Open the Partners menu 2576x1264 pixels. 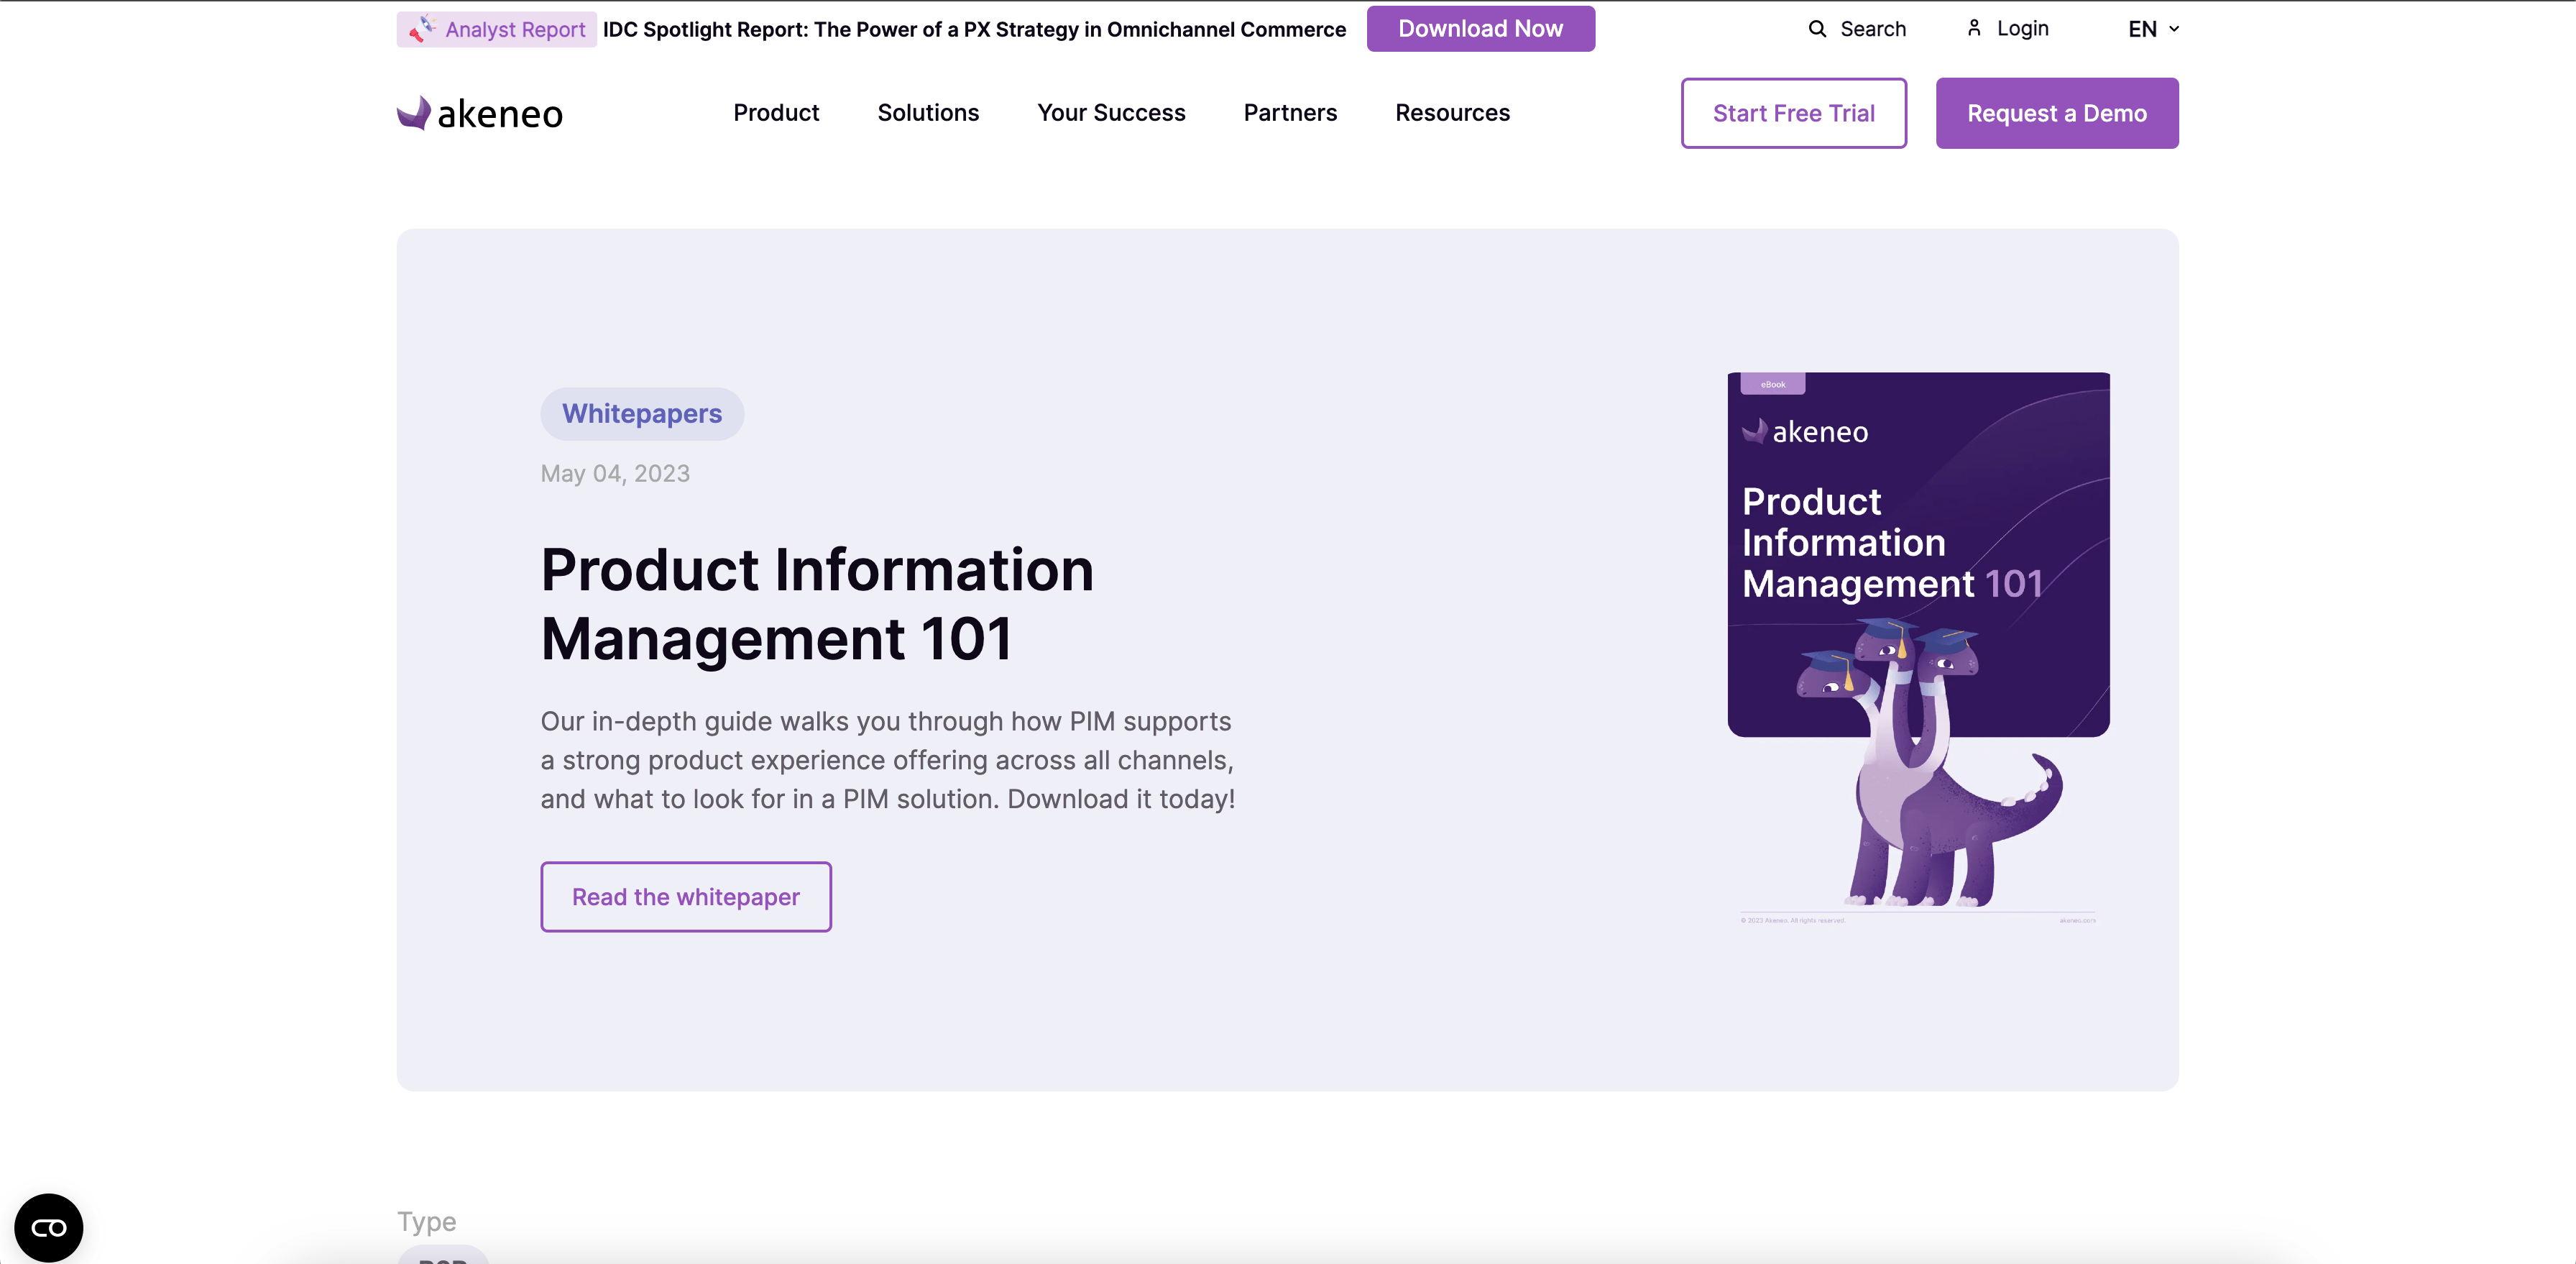(x=1290, y=113)
